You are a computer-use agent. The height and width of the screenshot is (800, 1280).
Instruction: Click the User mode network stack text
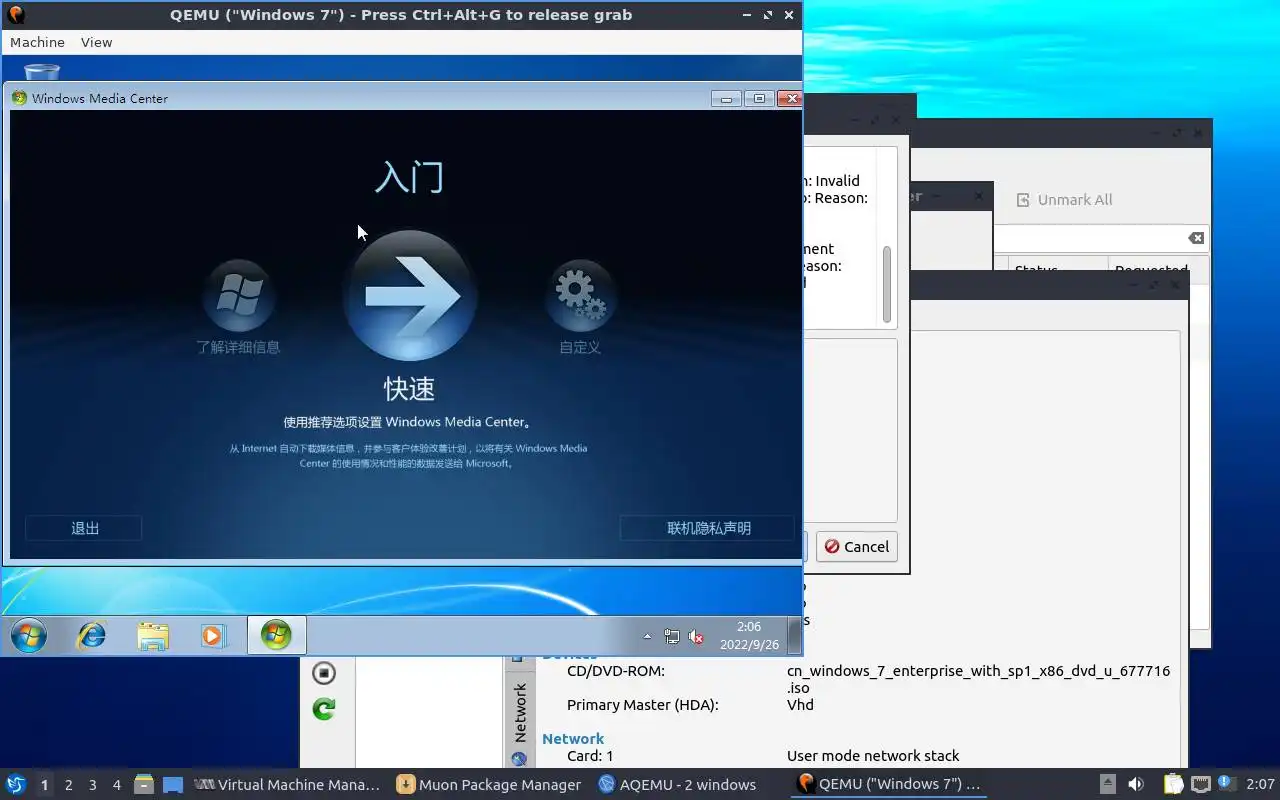tap(873, 755)
